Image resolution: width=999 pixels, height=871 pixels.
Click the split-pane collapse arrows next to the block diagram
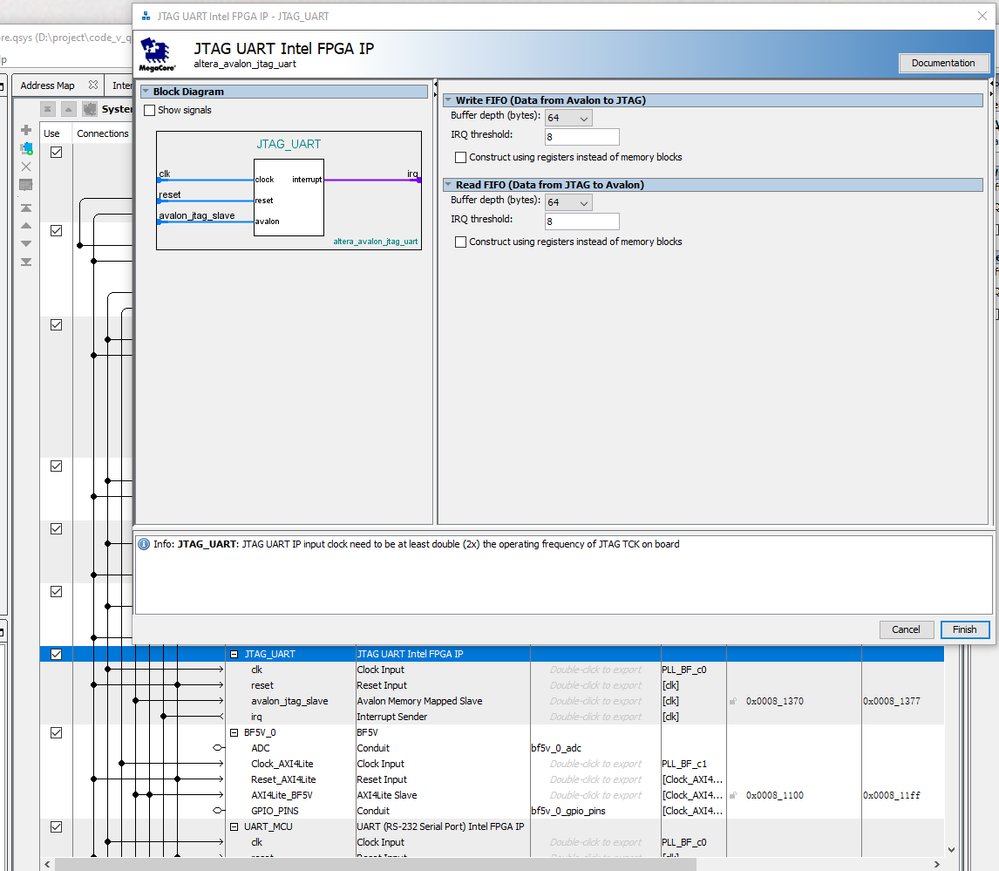click(435, 88)
